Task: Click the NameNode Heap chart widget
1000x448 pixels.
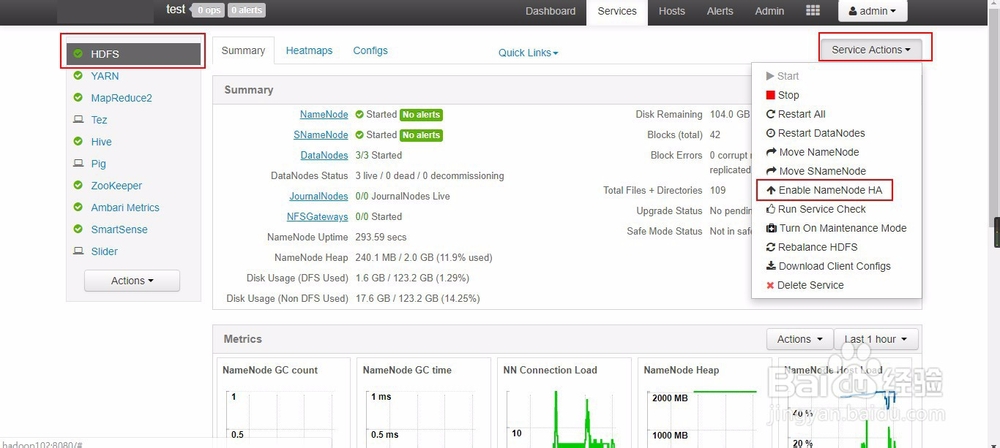Action: pos(702,402)
